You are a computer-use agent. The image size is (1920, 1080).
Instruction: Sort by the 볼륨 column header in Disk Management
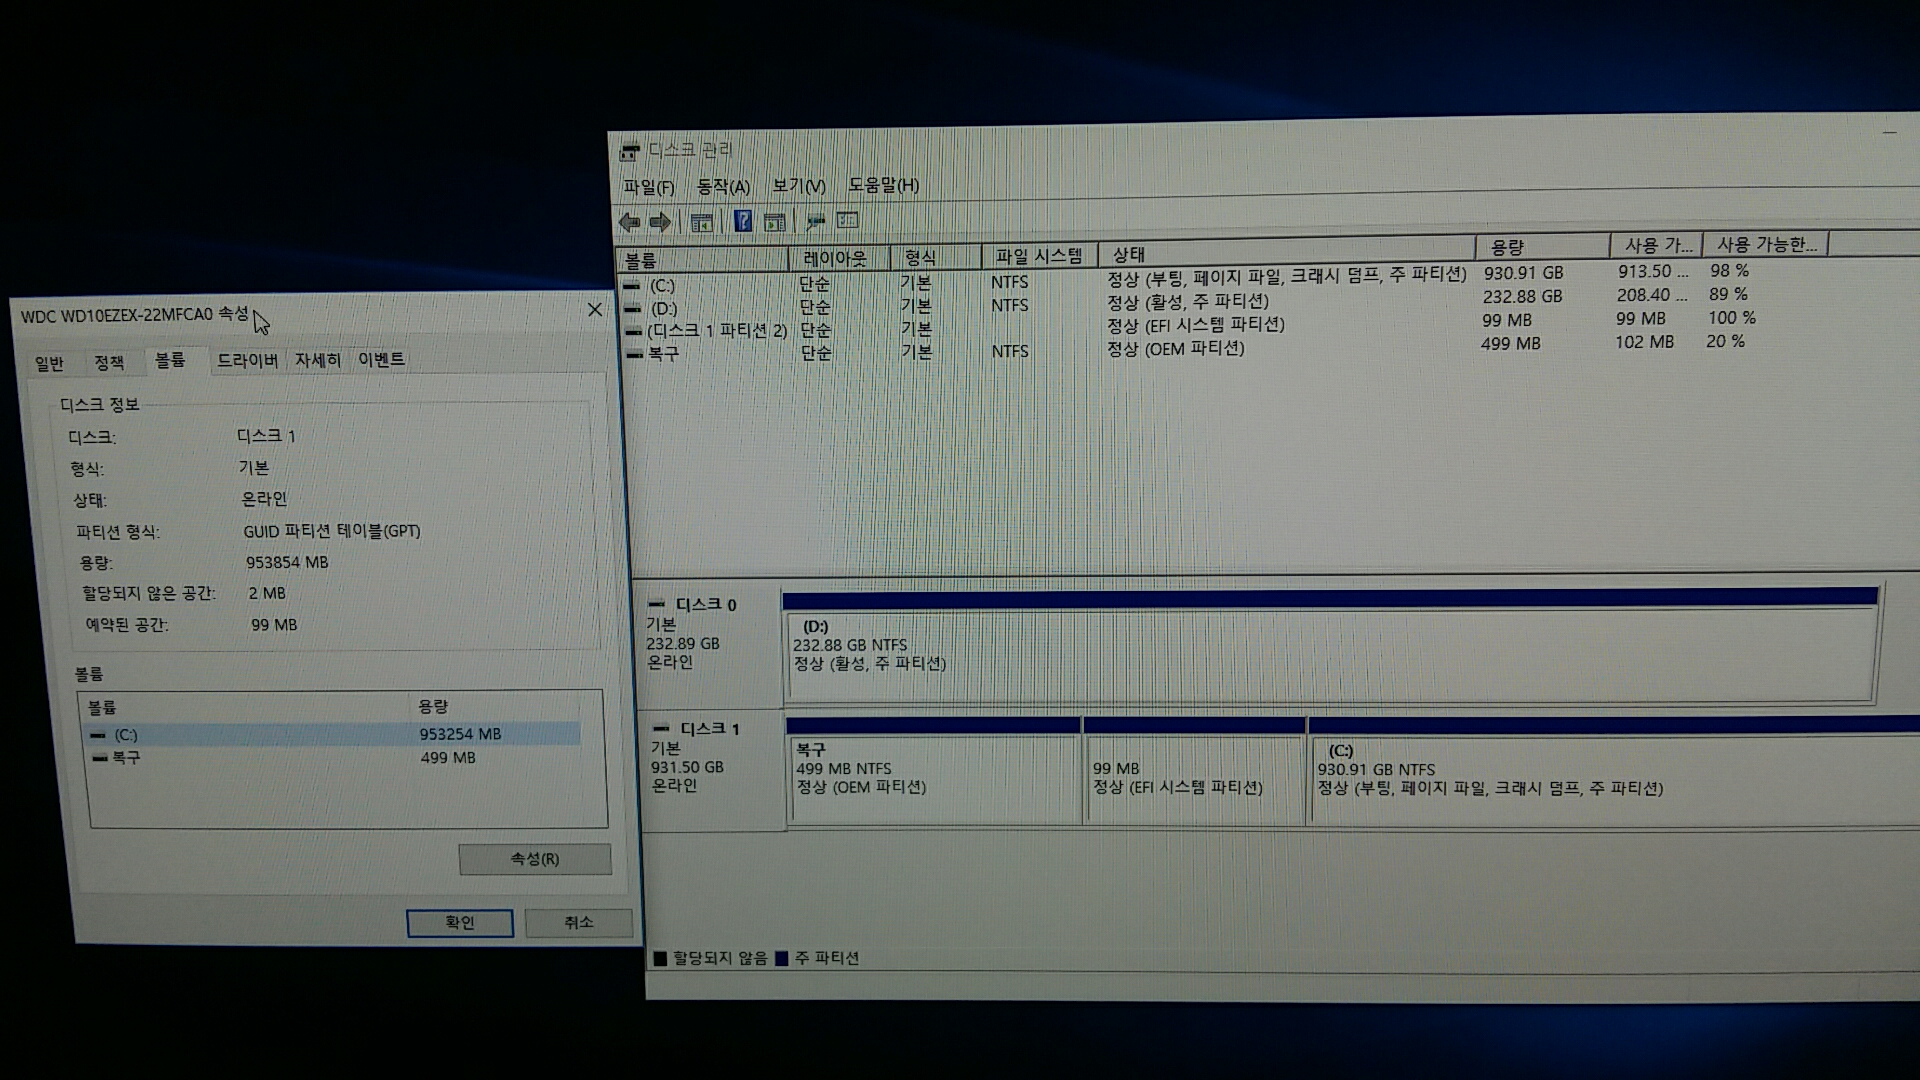pyautogui.click(x=703, y=260)
